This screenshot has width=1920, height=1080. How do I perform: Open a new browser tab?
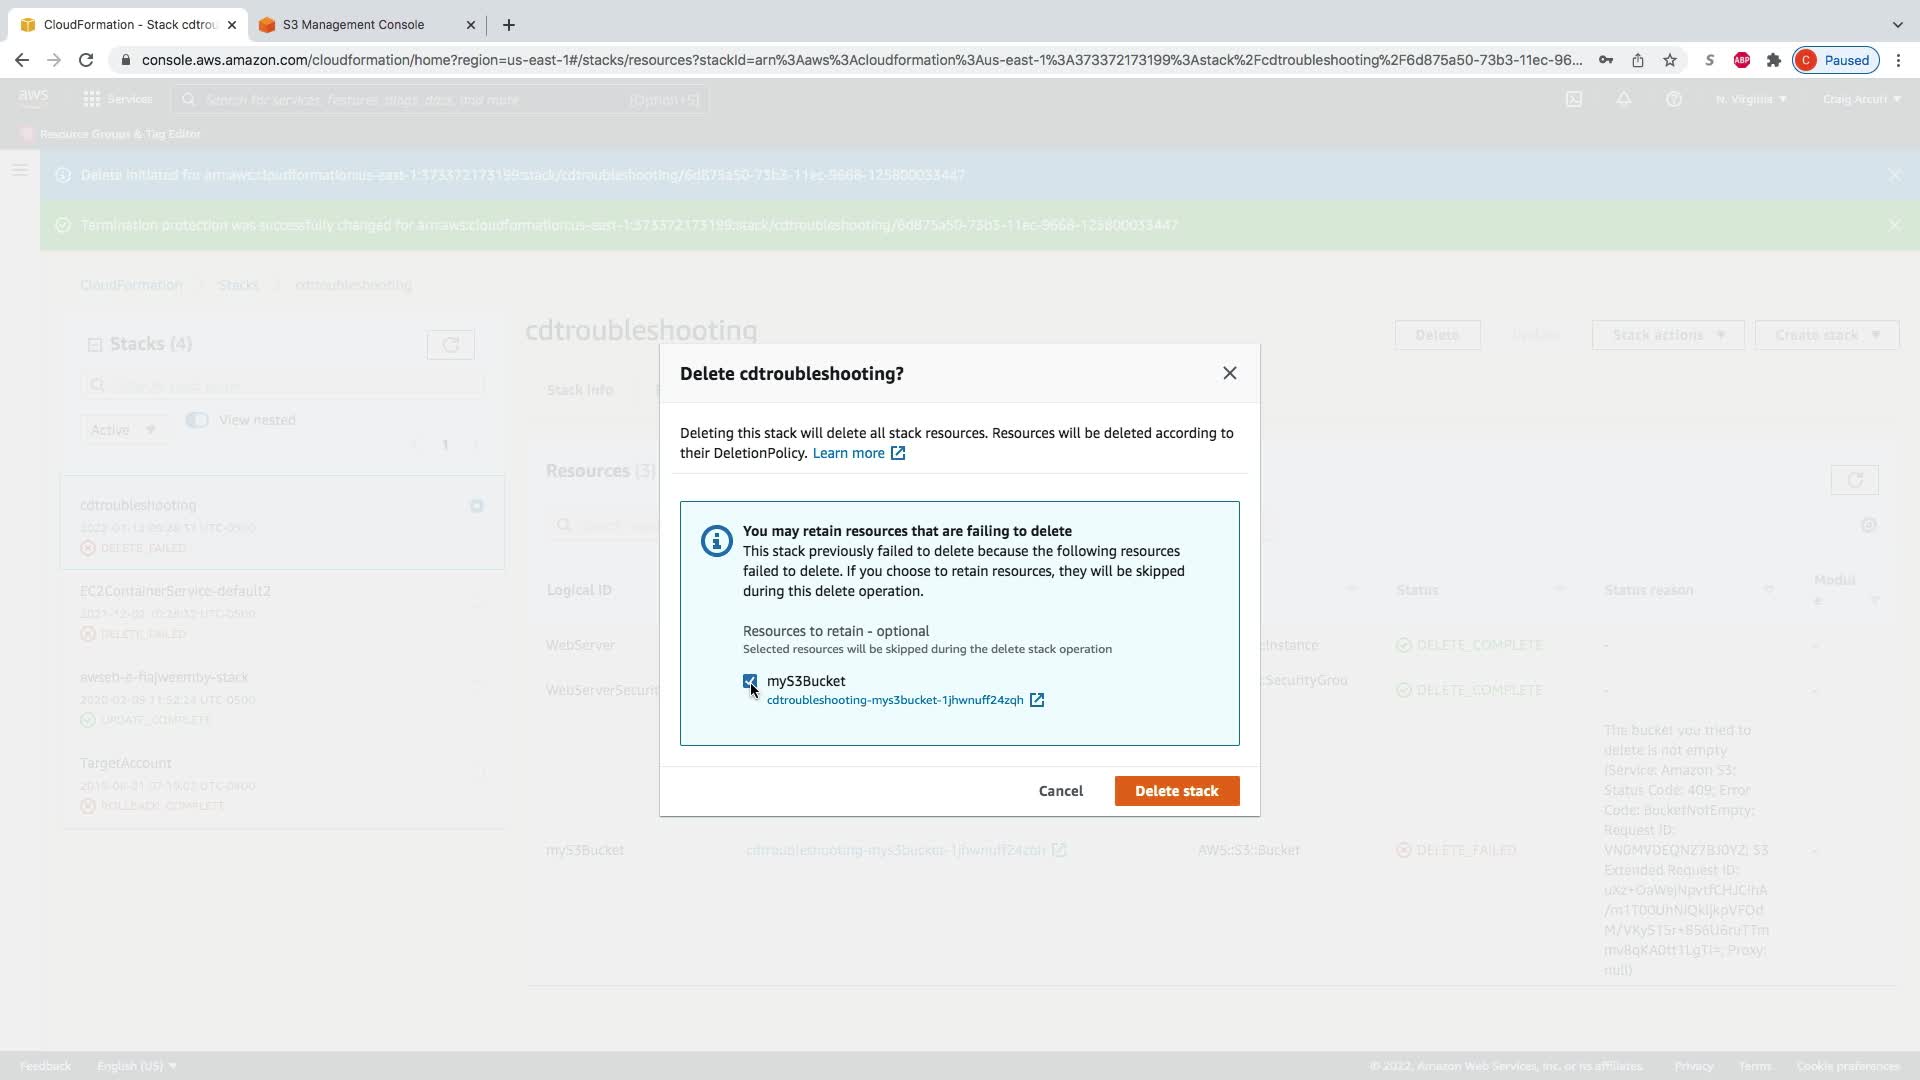509,25
